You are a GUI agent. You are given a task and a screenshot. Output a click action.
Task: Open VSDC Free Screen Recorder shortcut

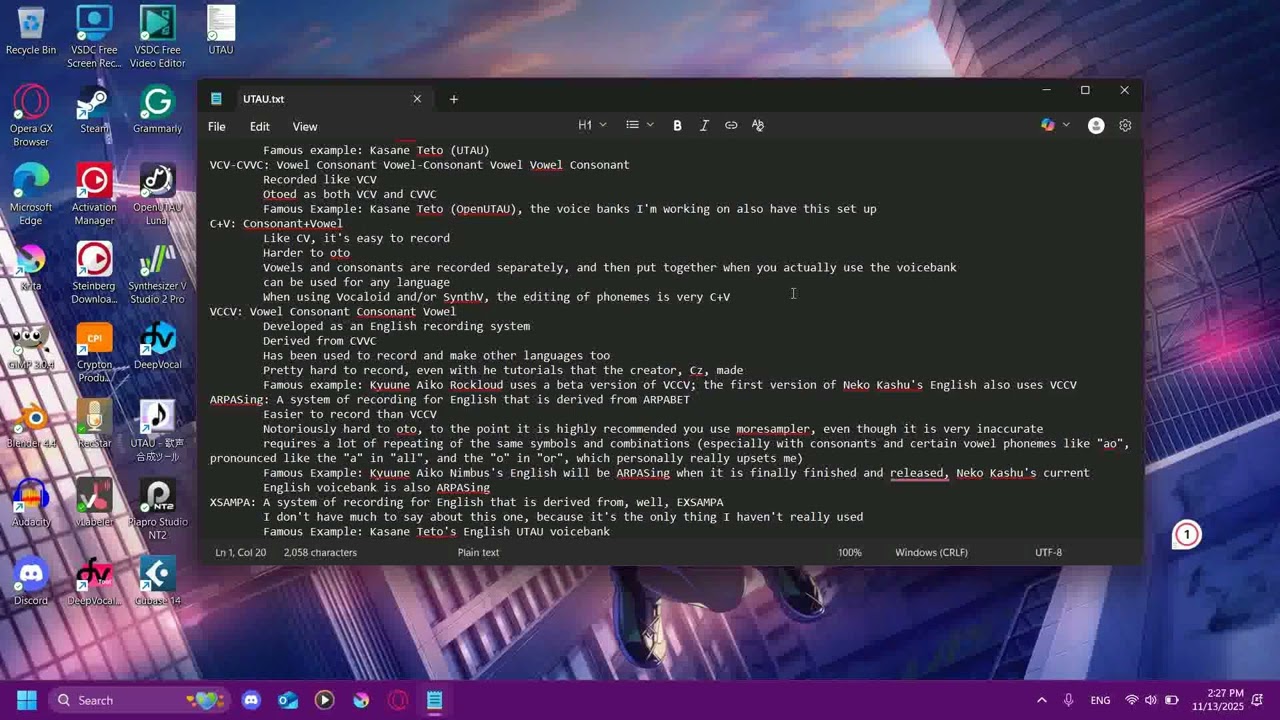94,37
